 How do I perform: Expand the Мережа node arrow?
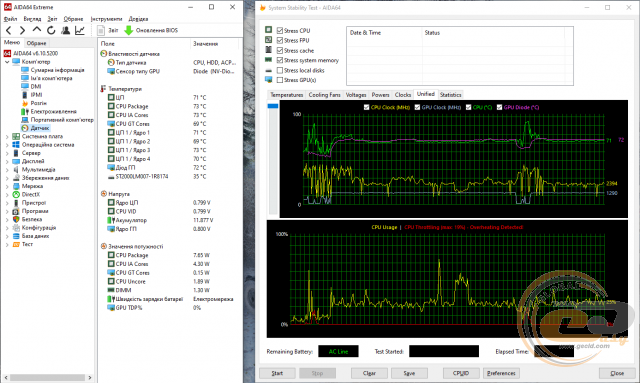(7, 186)
